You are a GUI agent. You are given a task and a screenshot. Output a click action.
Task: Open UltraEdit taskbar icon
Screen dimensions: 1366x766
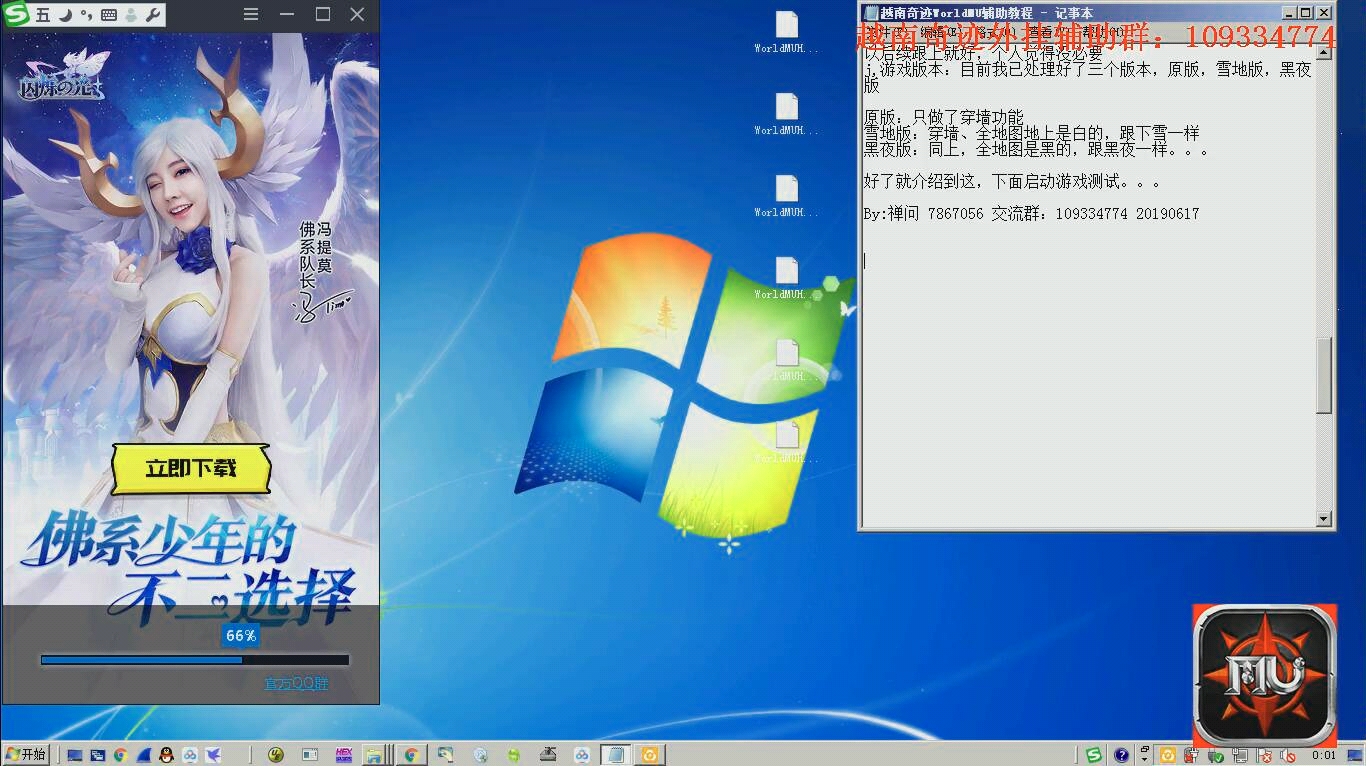pos(275,755)
